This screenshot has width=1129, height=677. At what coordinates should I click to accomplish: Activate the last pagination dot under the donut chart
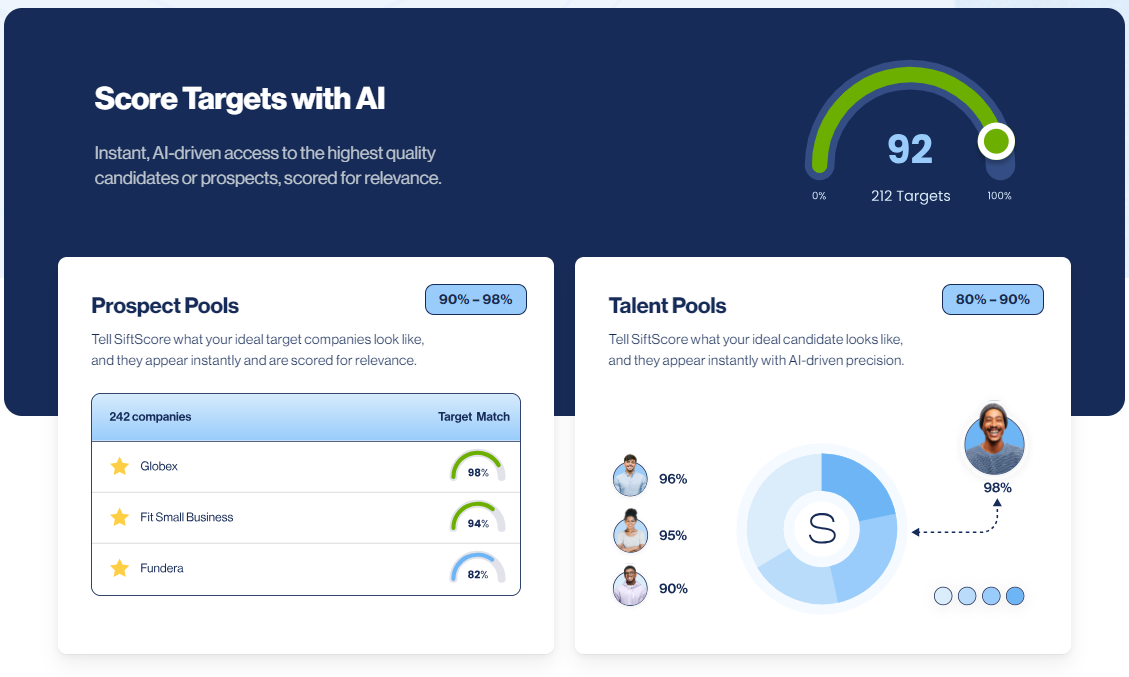[x=1015, y=595]
